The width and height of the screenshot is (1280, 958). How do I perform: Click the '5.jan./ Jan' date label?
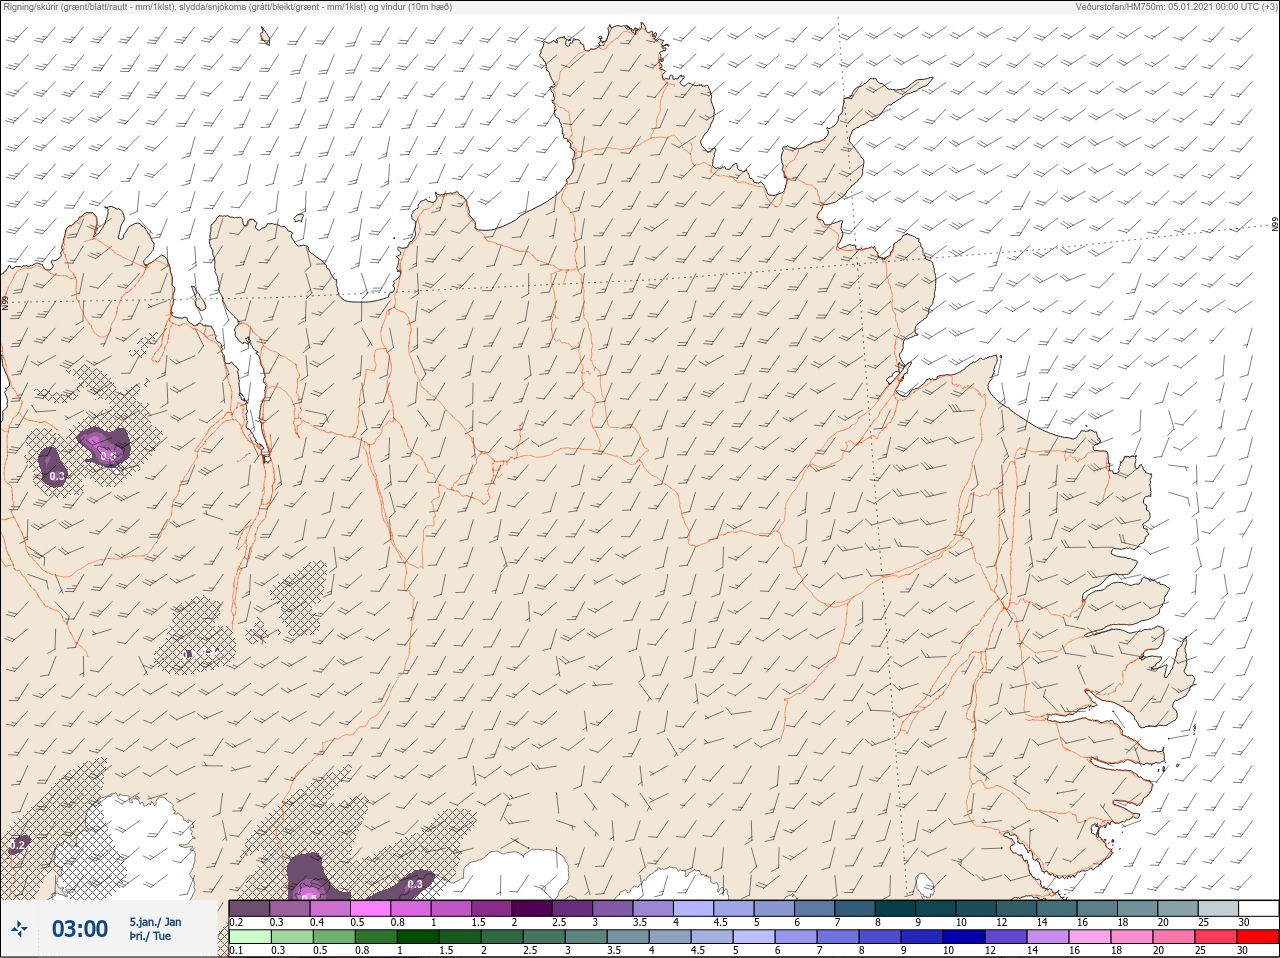click(x=155, y=922)
